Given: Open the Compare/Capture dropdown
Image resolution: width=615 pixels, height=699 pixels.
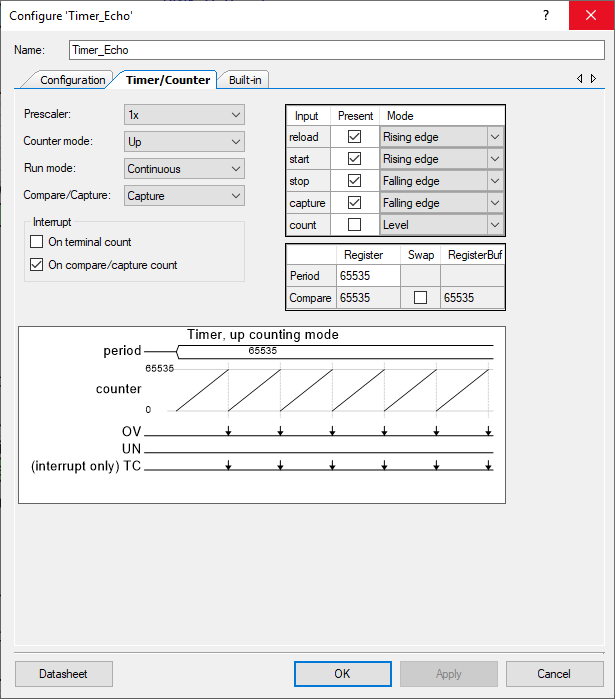Looking at the screenshot, I should pos(184,196).
